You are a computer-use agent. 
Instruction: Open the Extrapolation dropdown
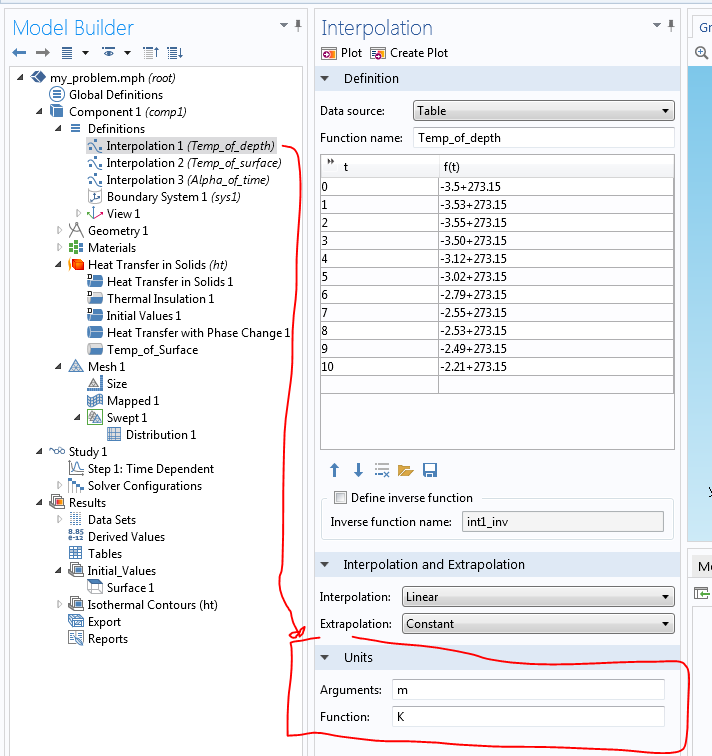(x=538, y=624)
